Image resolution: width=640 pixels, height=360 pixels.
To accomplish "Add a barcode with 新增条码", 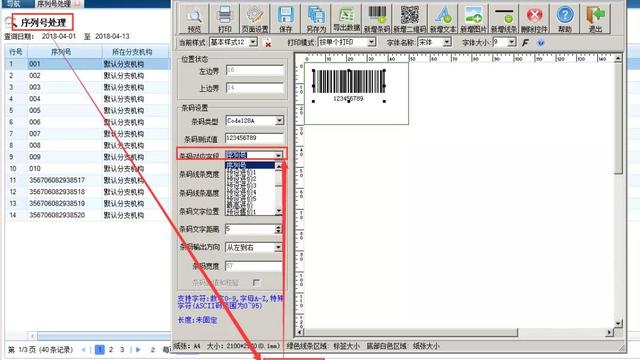I will pos(377,19).
